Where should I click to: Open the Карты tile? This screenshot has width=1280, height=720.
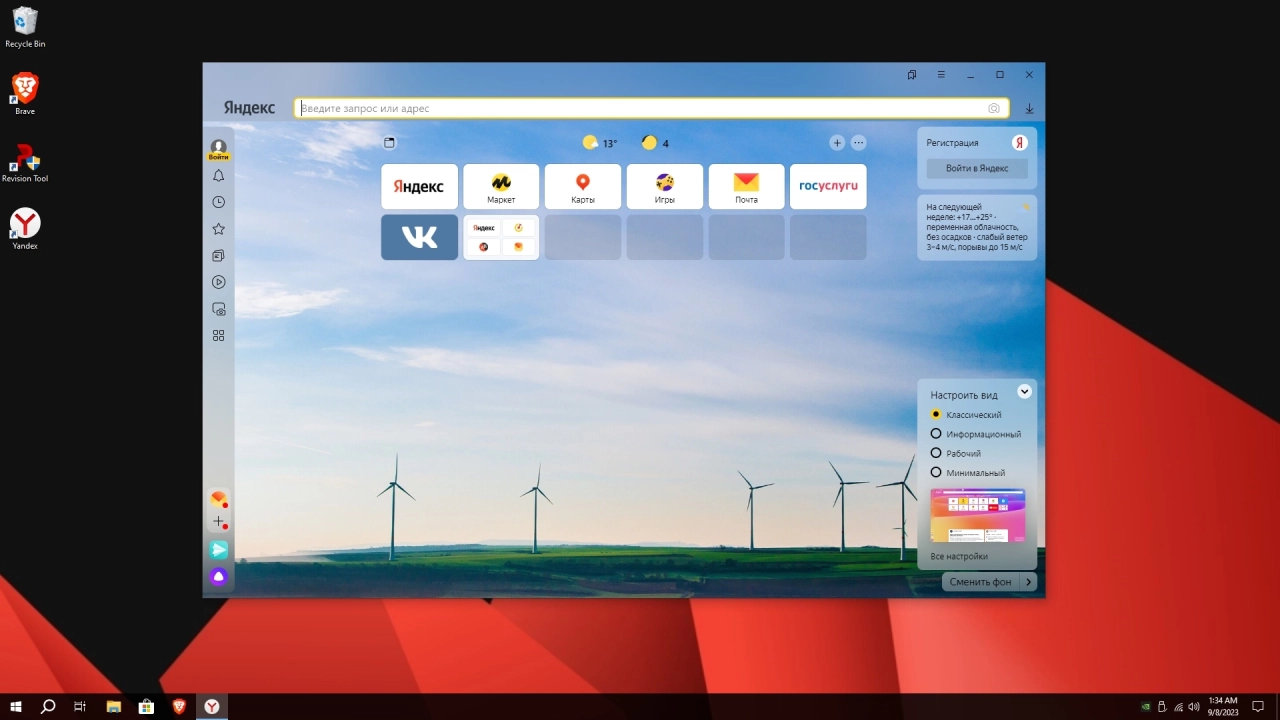click(583, 187)
